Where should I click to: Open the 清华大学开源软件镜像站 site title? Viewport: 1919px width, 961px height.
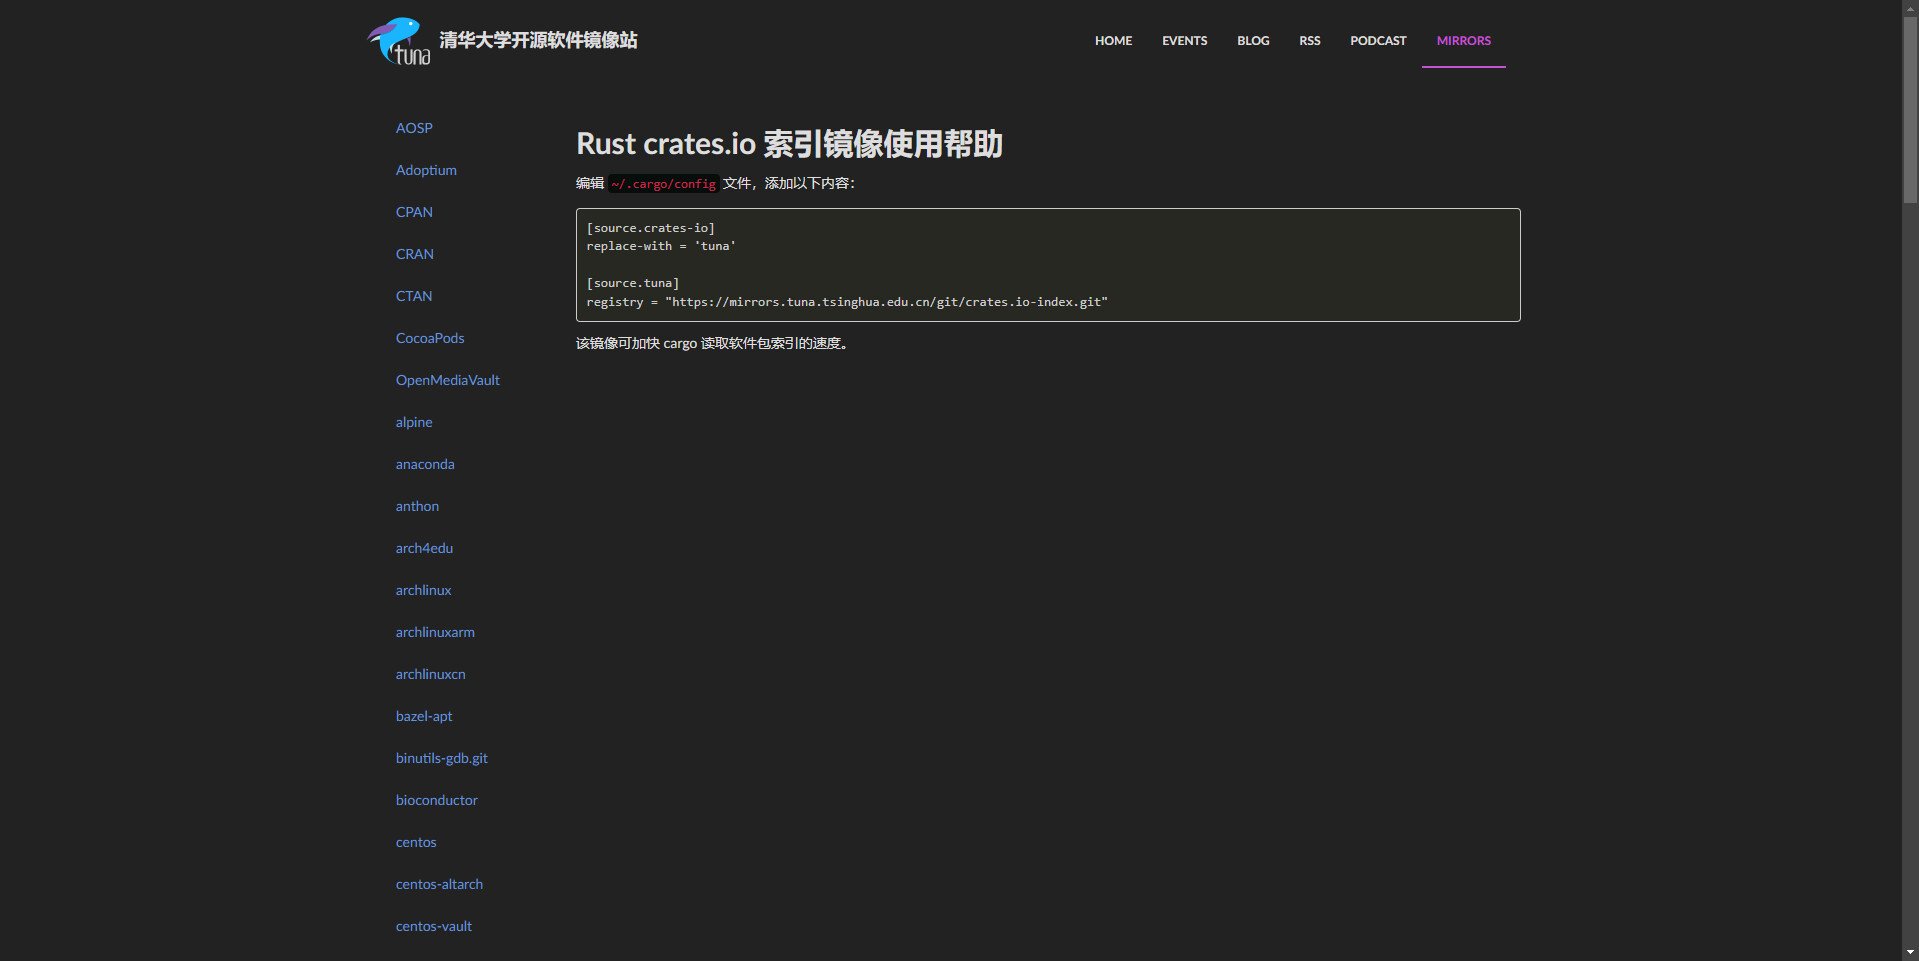pos(538,40)
